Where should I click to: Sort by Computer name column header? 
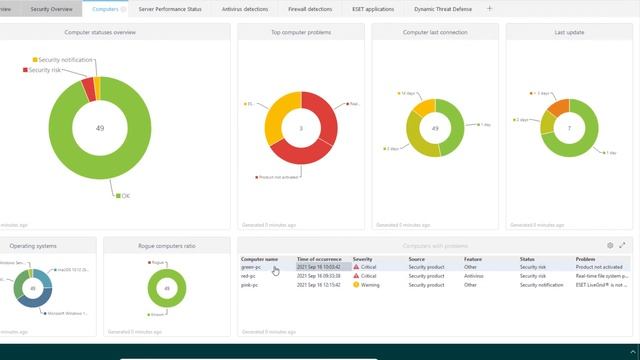[x=259, y=259]
